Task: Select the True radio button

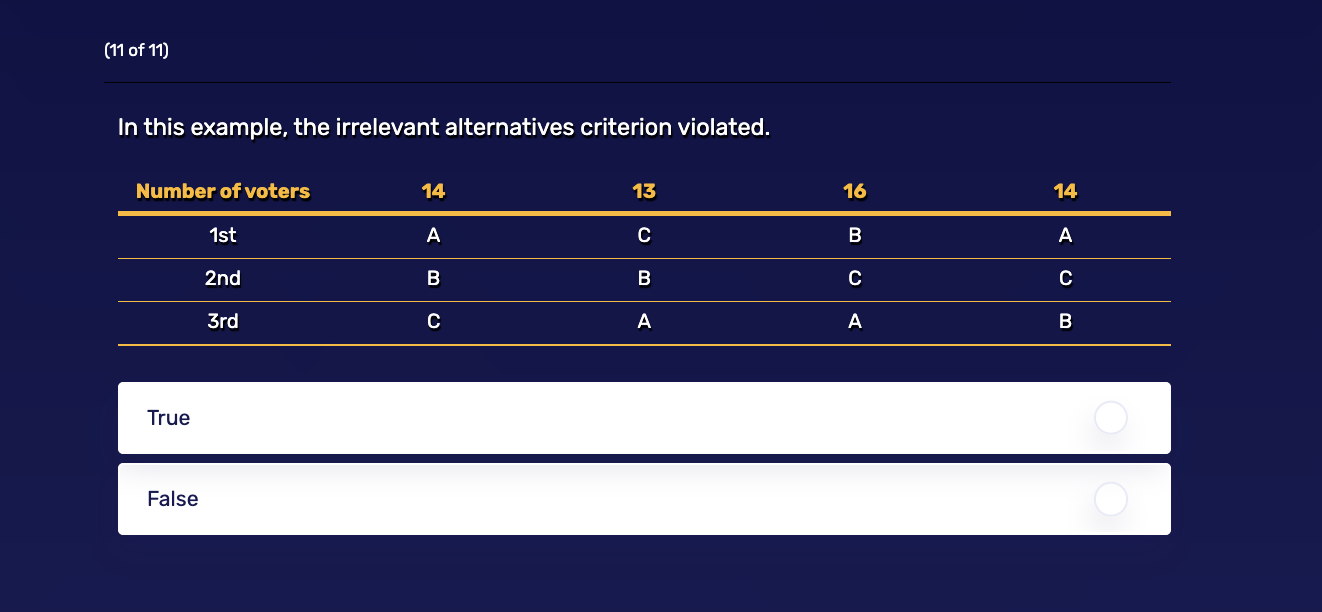Action: 1110,418
